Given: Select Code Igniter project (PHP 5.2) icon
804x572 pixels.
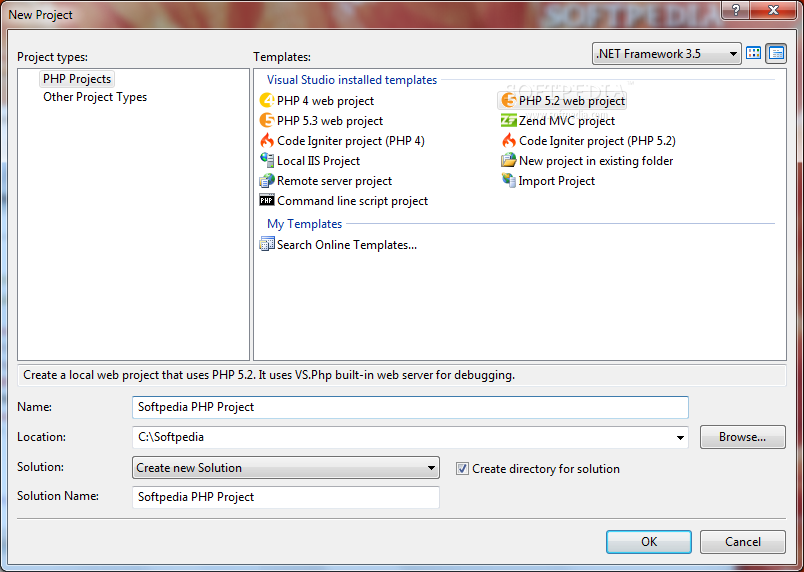Looking at the screenshot, I should pyautogui.click(x=509, y=140).
